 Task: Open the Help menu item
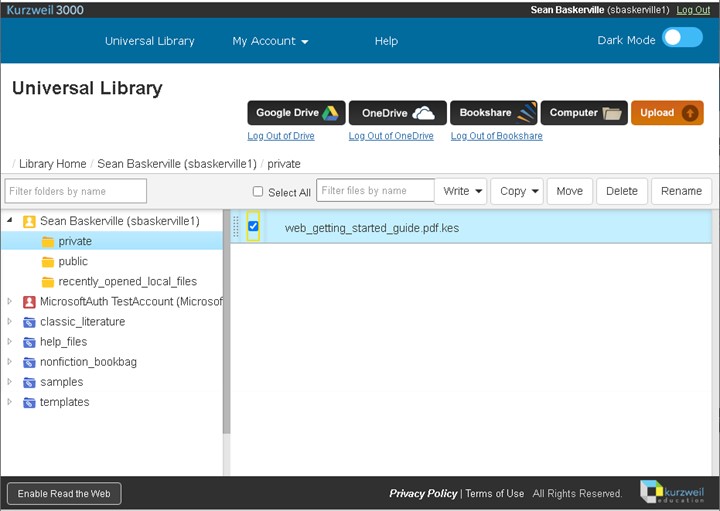(x=386, y=41)
